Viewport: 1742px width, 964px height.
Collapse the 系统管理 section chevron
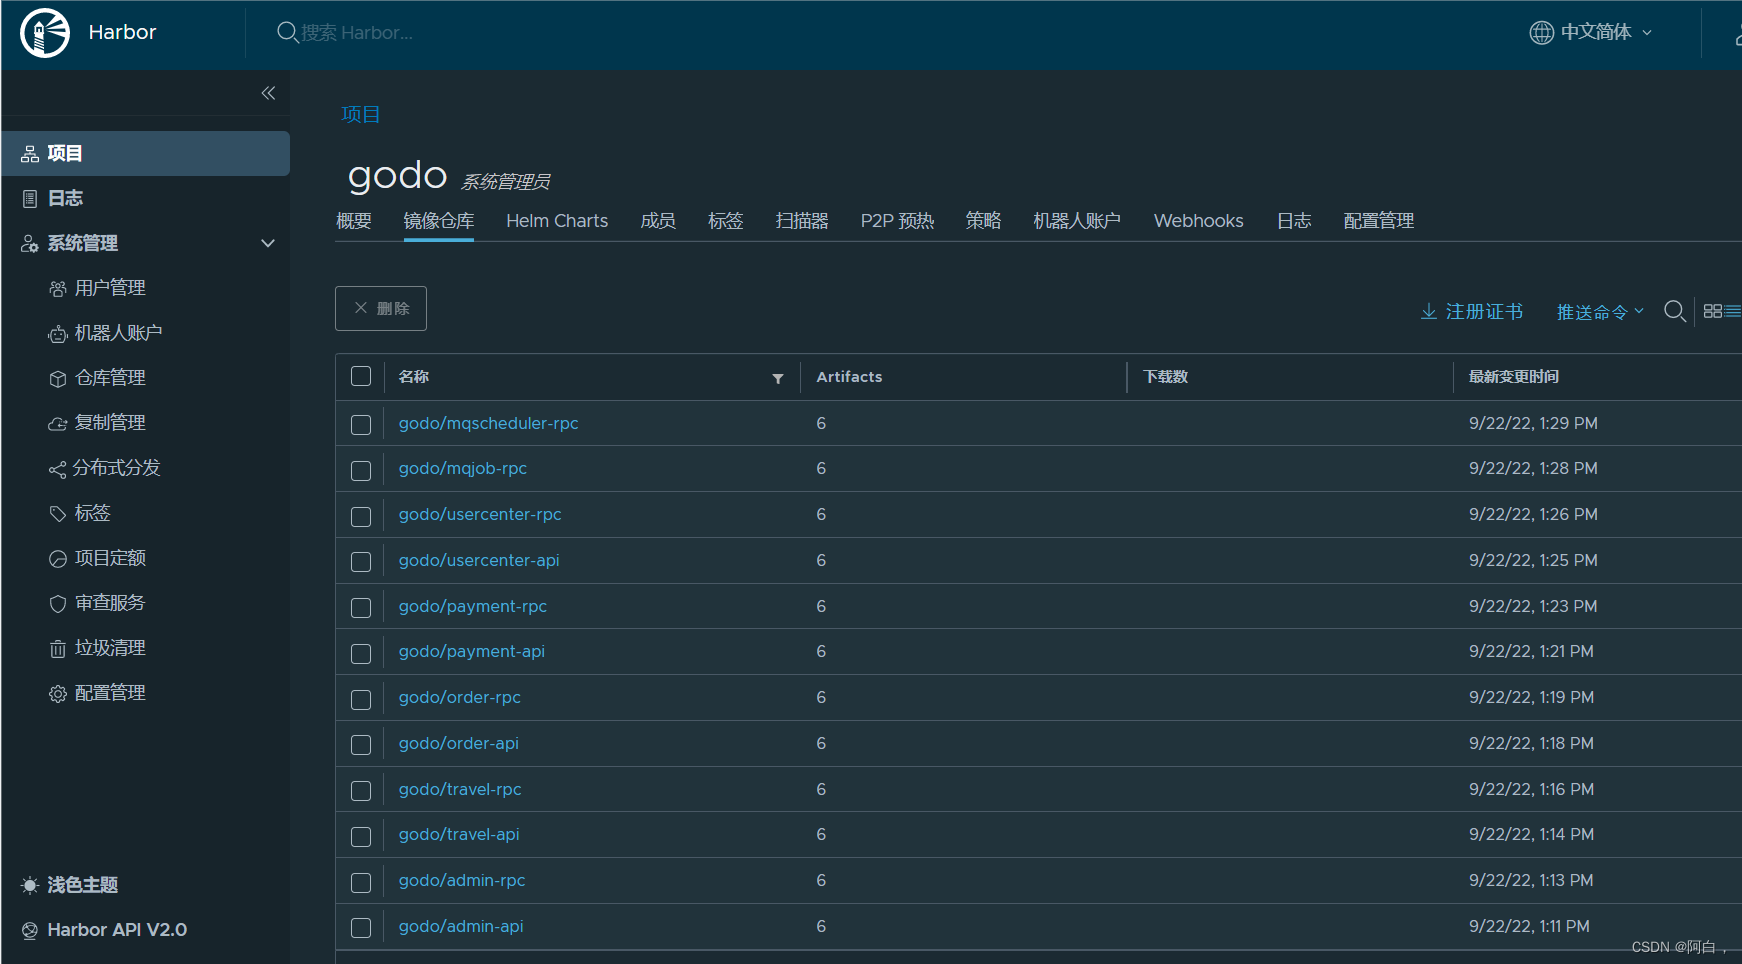[x=268, y=243]
